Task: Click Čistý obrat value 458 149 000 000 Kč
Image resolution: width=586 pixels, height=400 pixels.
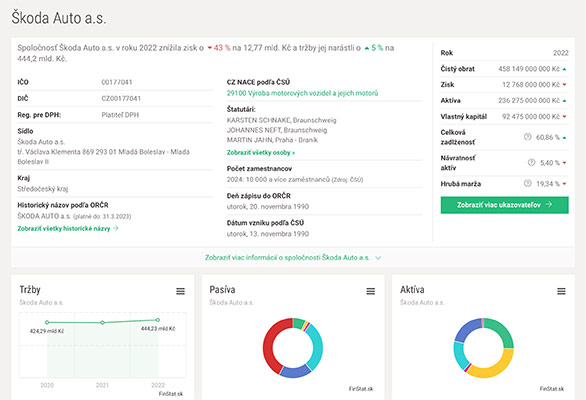Action: [529, 69]
